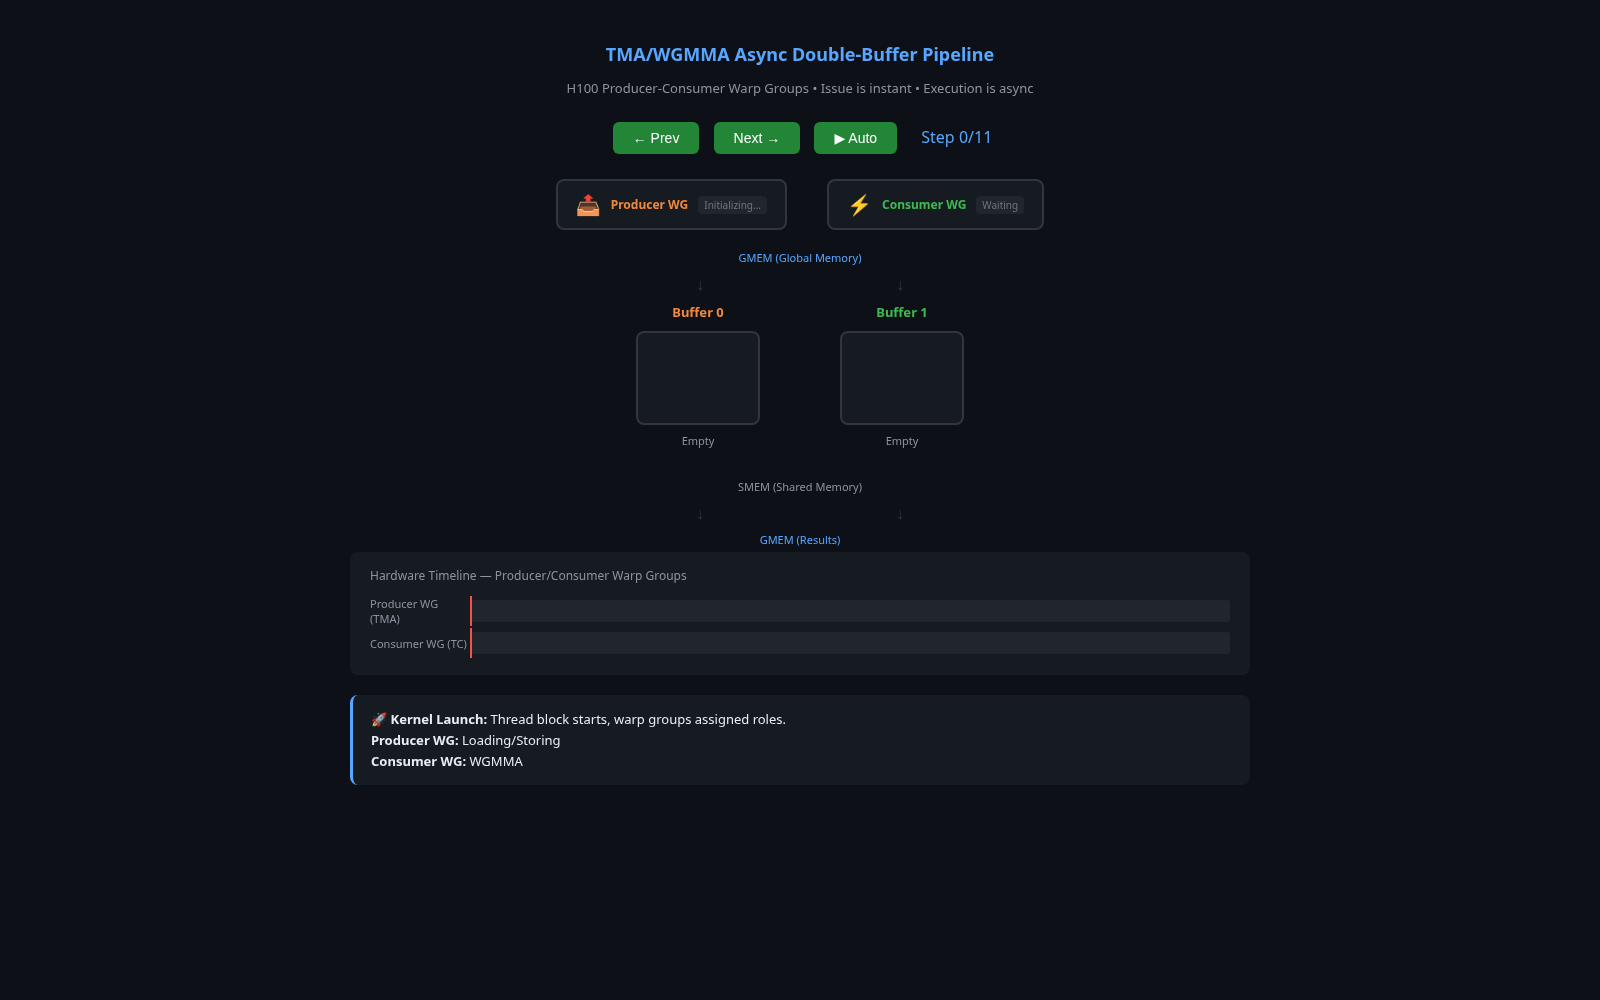
Task: Click the play triangle inside the Auto button
Action: (838, 138)
